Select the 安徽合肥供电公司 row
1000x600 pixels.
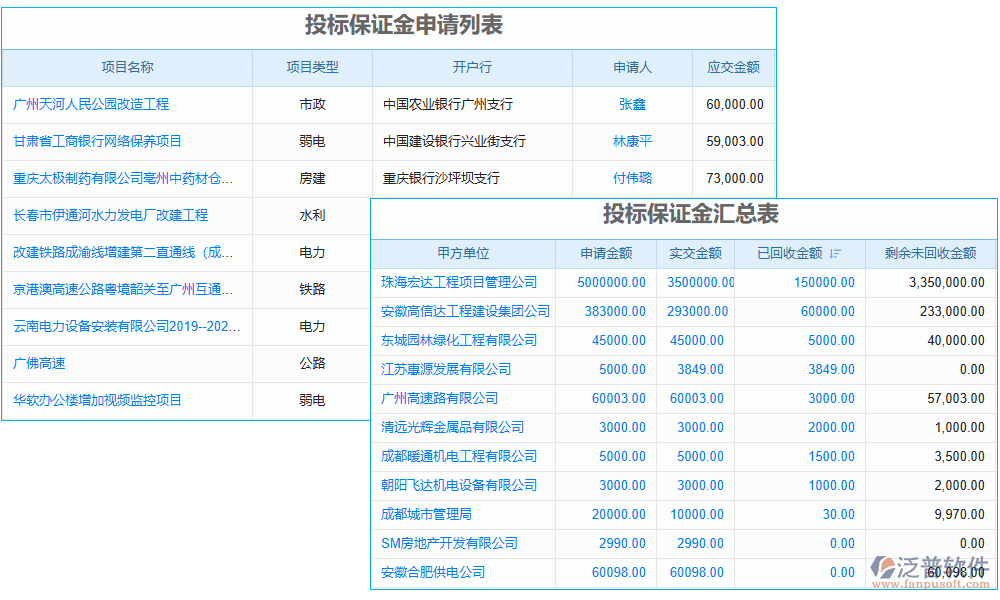pyautogui.click(x=432, y=572)
